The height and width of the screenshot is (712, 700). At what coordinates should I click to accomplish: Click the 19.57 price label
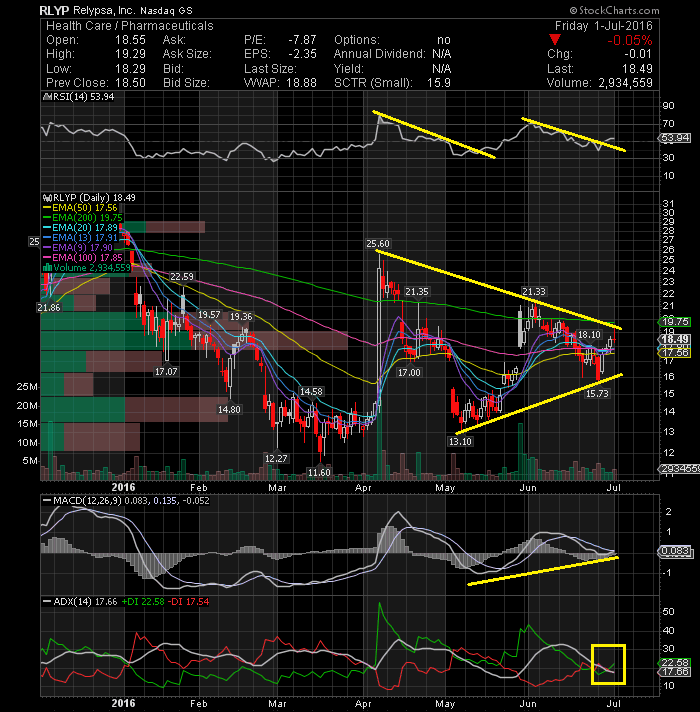point(209,314)
